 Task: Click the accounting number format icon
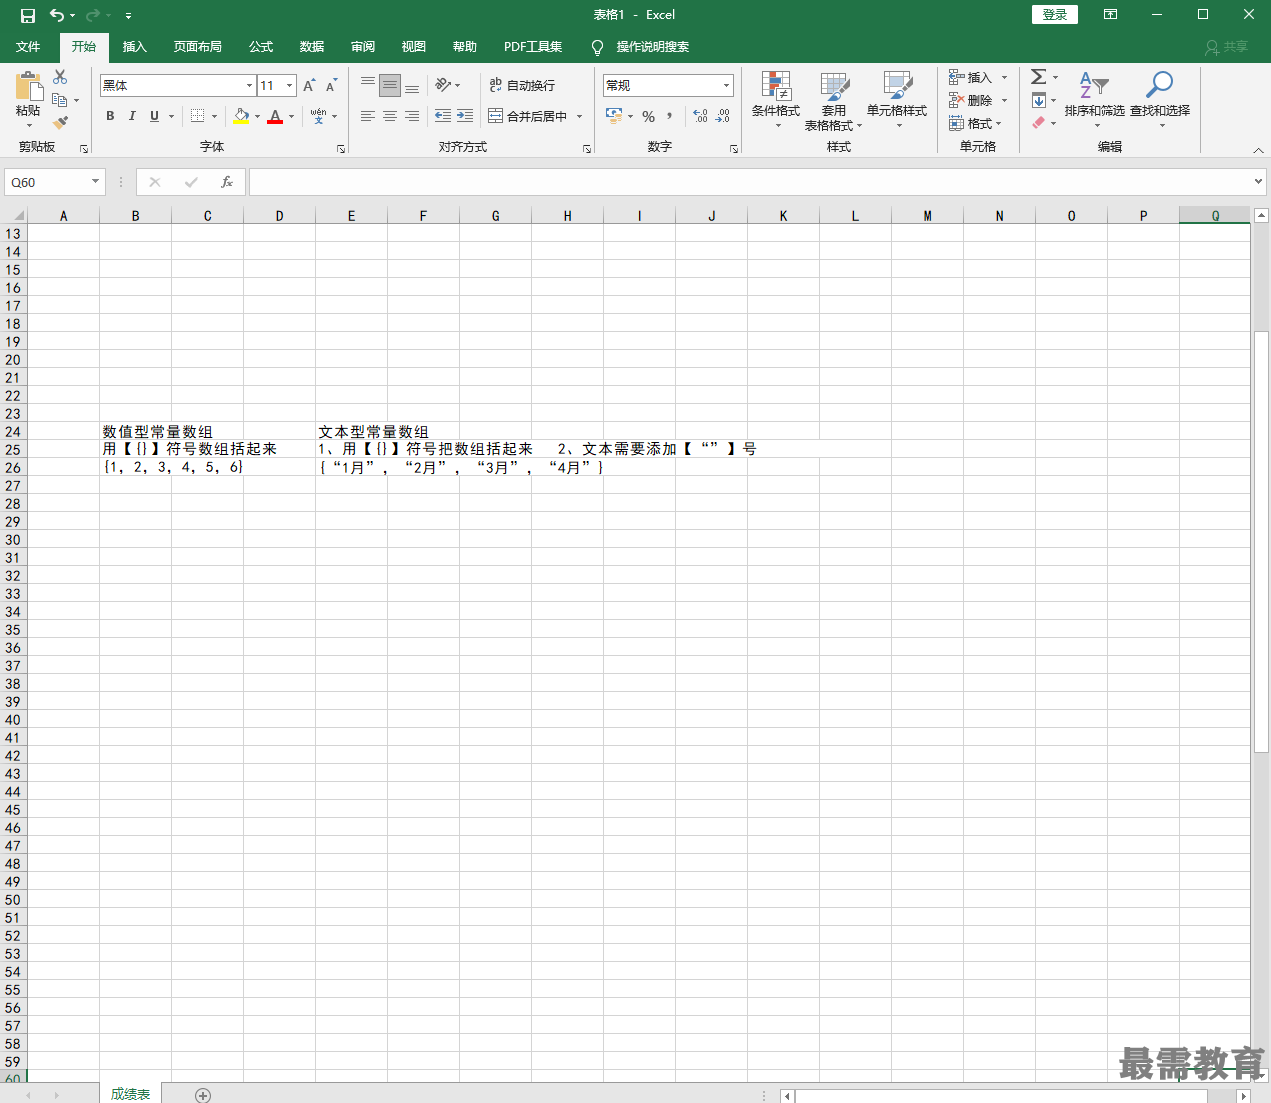pyautogui.click(x=614, y=116)
